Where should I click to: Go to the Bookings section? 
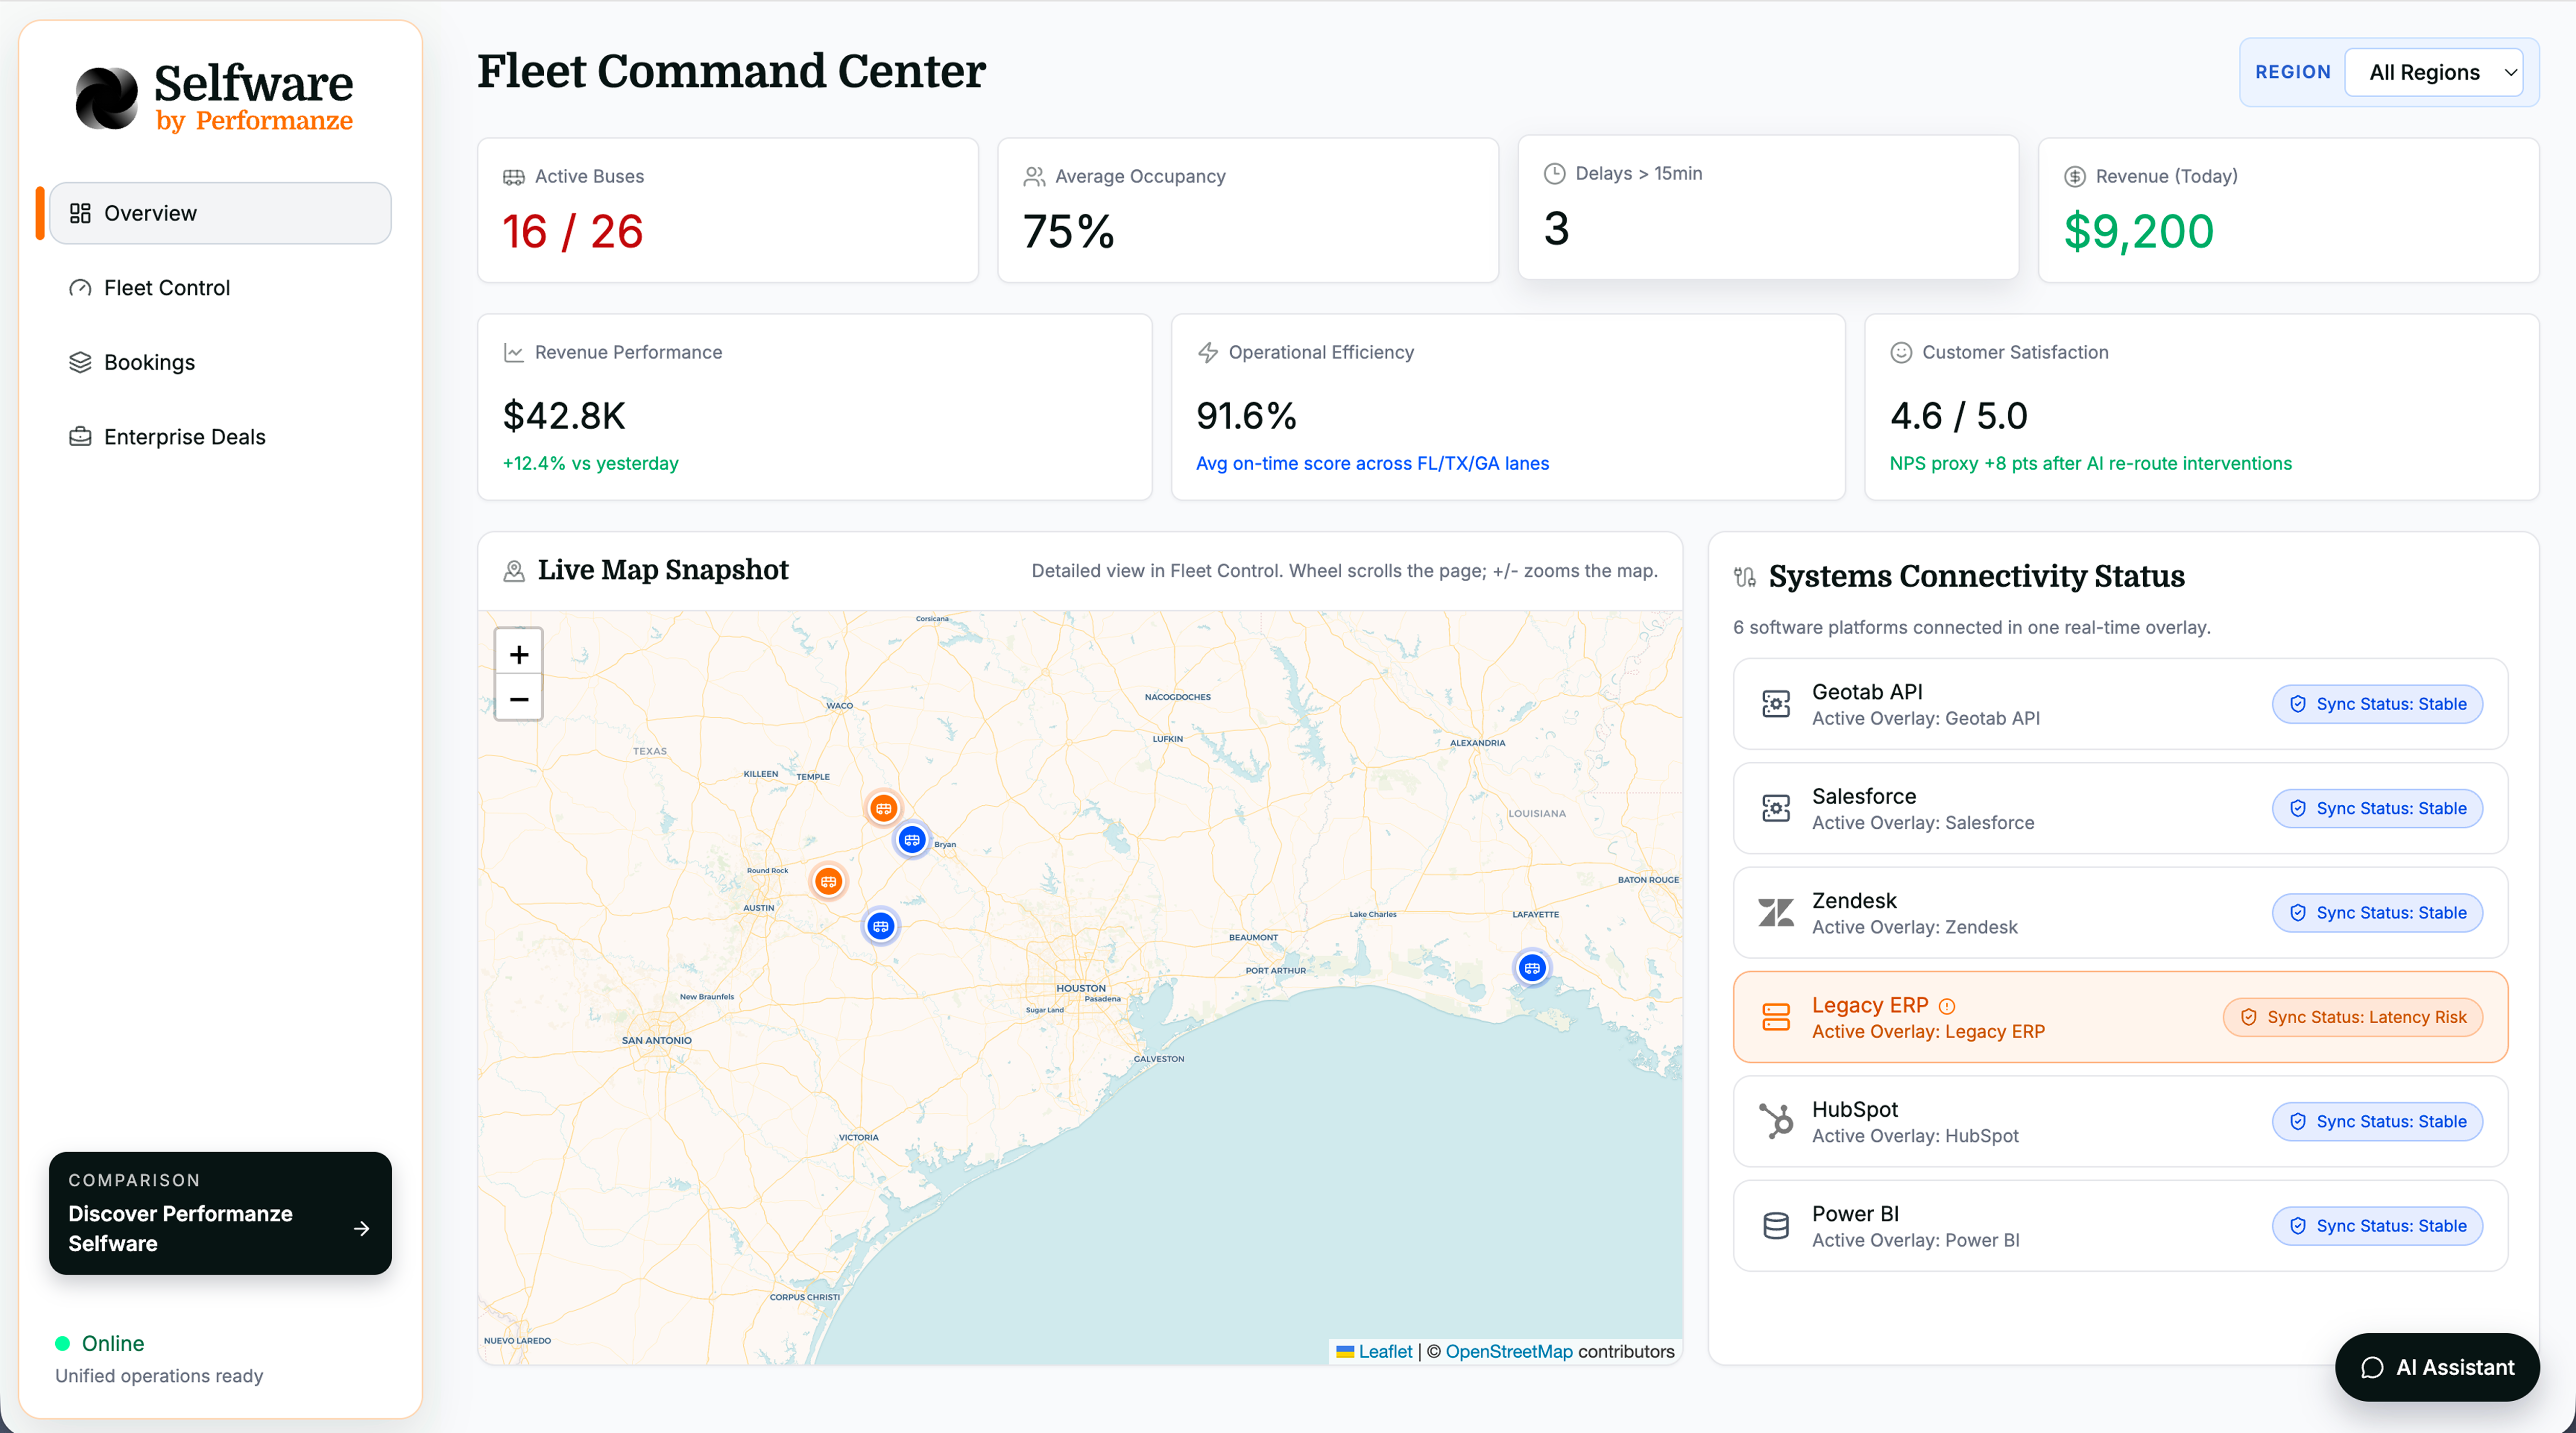(x=149, y=362)
